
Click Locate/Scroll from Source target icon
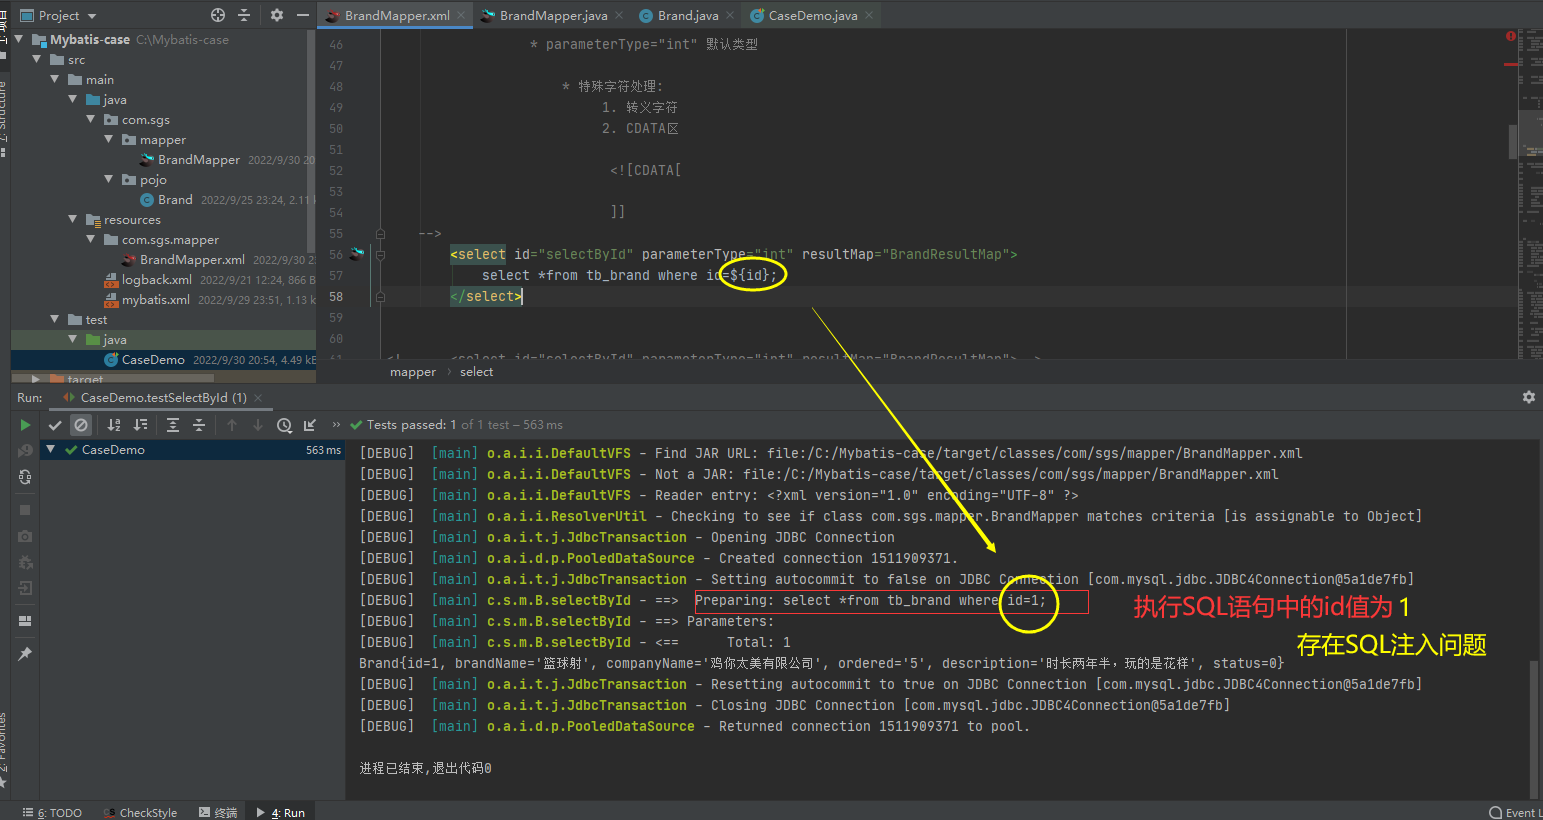point(218,15)
